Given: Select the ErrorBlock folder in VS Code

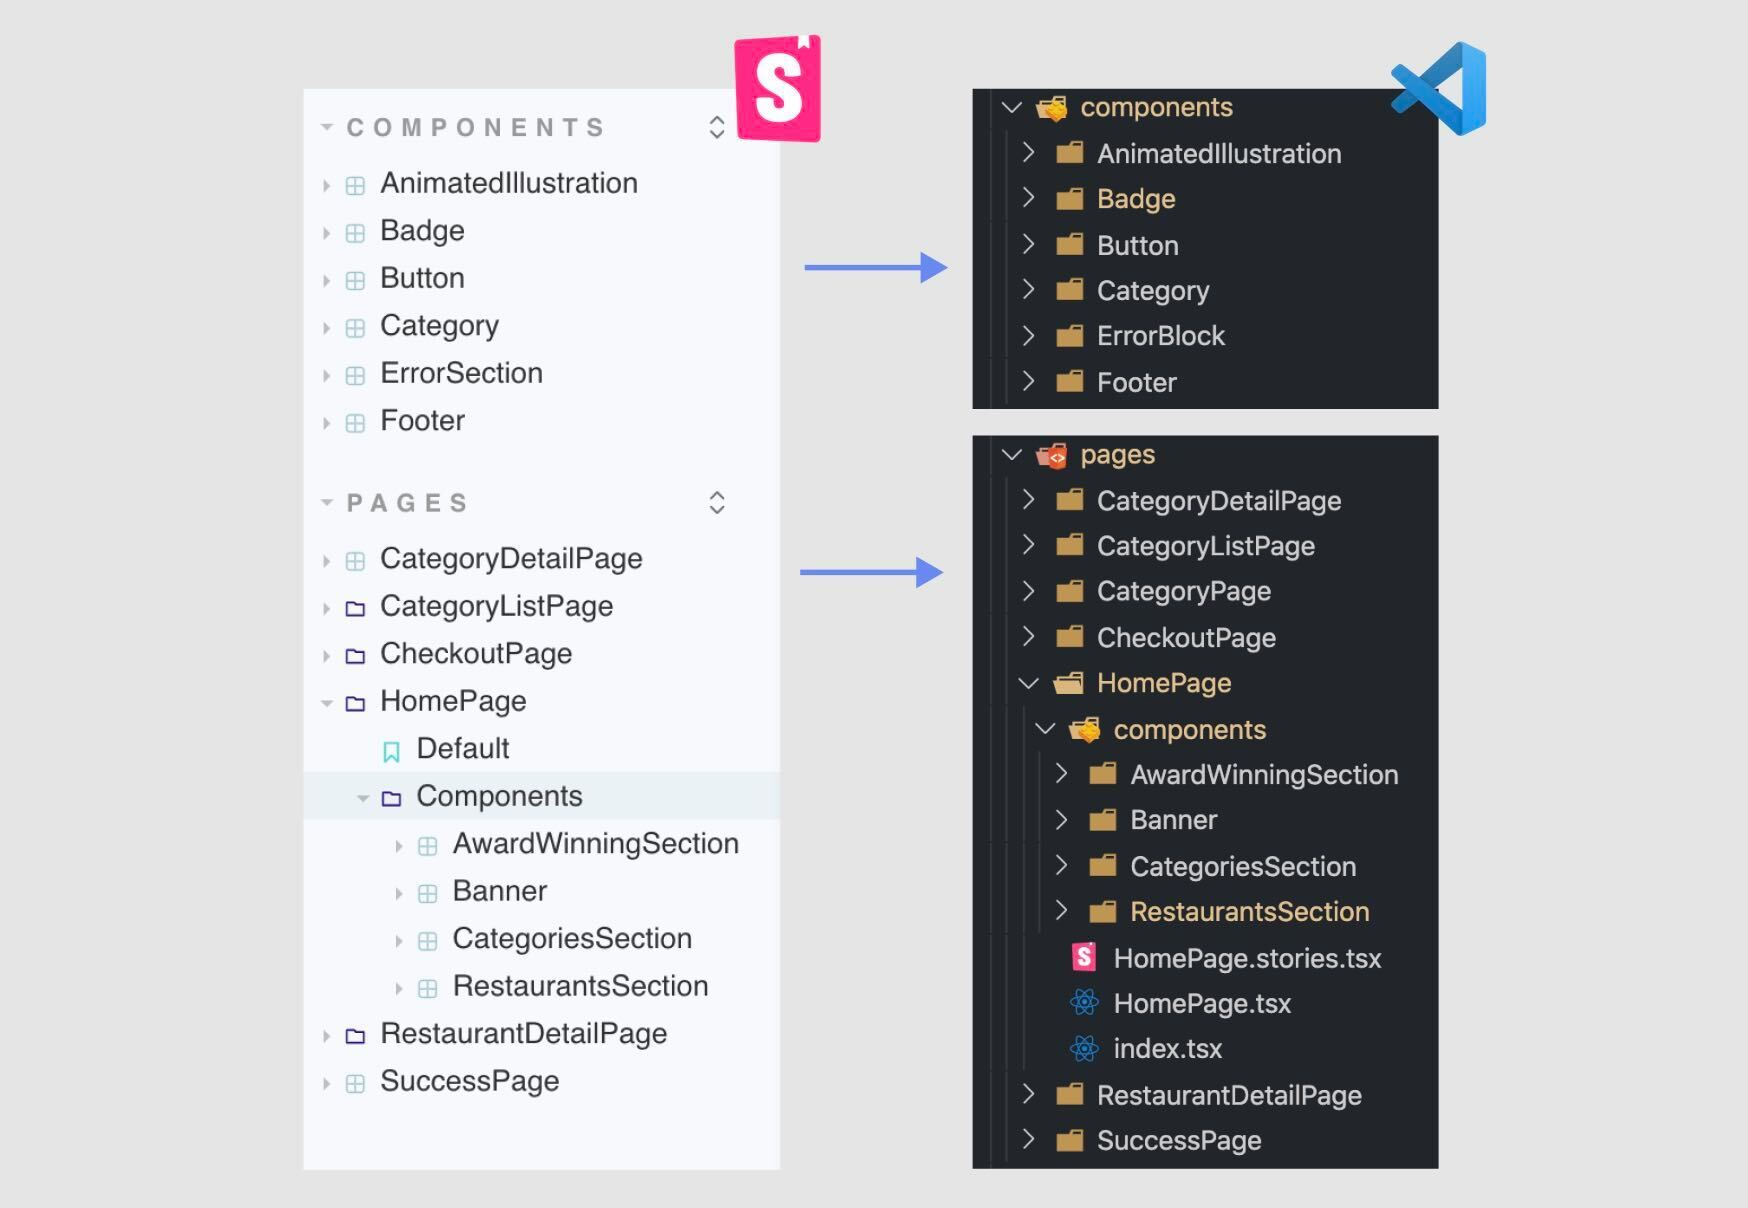Looking at the screenshot, I should pos(1161,336).
